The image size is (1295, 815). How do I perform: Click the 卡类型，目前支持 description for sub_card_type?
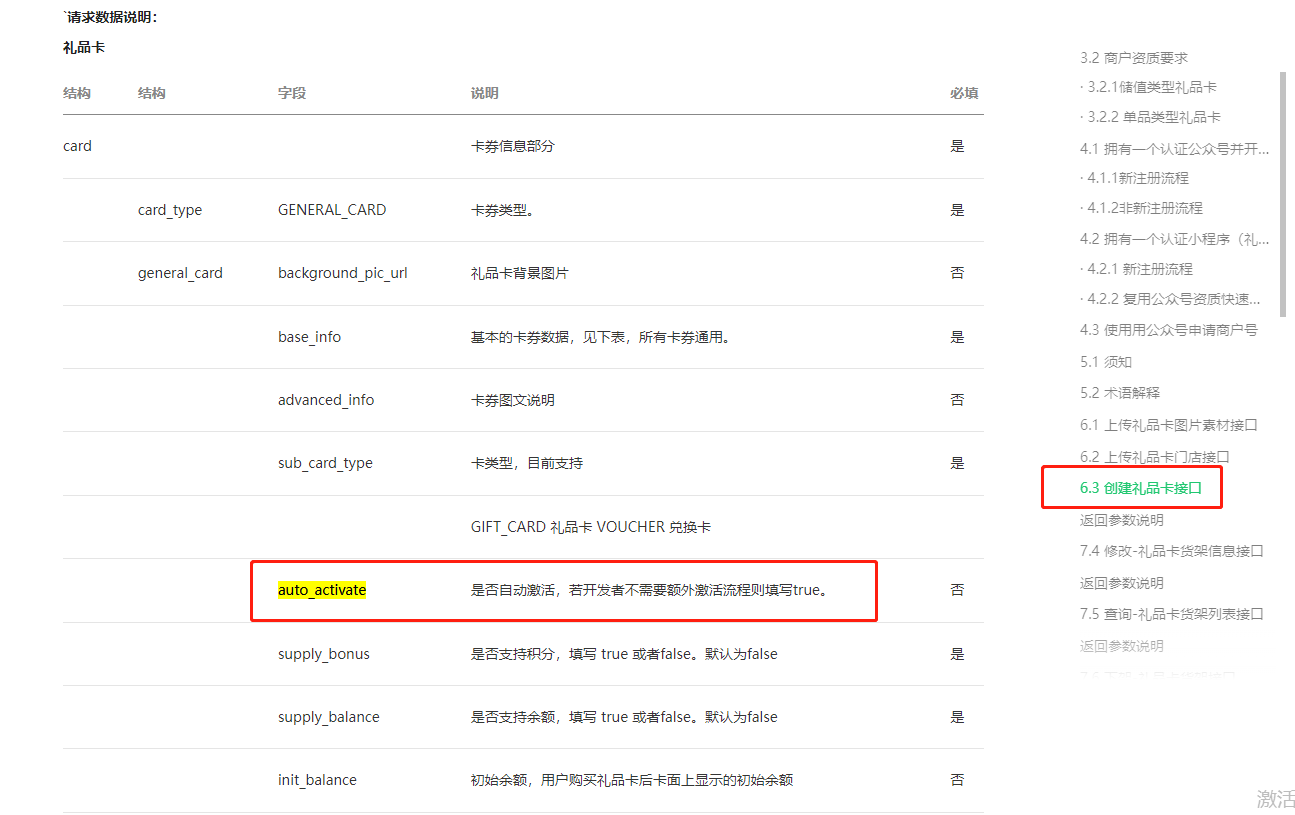[x=527, y=463]
